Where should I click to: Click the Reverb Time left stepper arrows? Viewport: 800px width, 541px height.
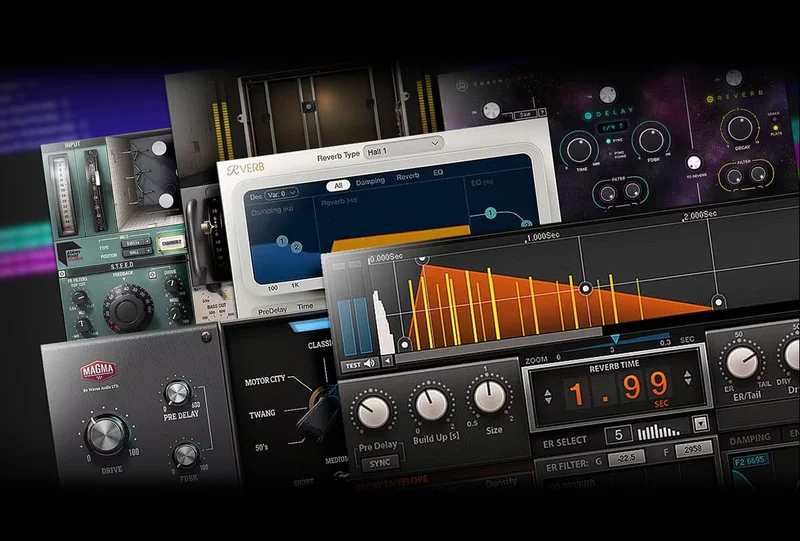[548, 396]
